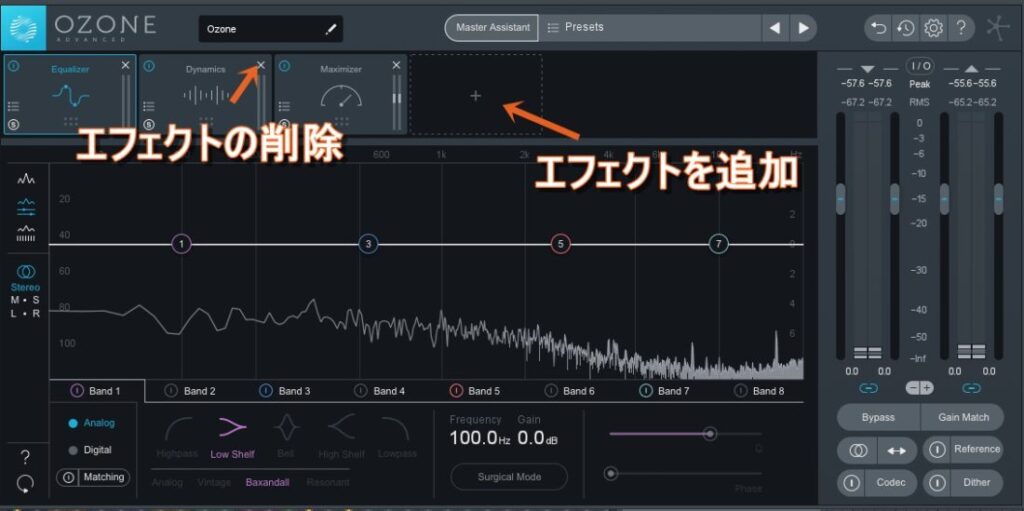Open the undo history clock icon
This screenshot has width=1024, height=511.
click(x=906, y=28)
